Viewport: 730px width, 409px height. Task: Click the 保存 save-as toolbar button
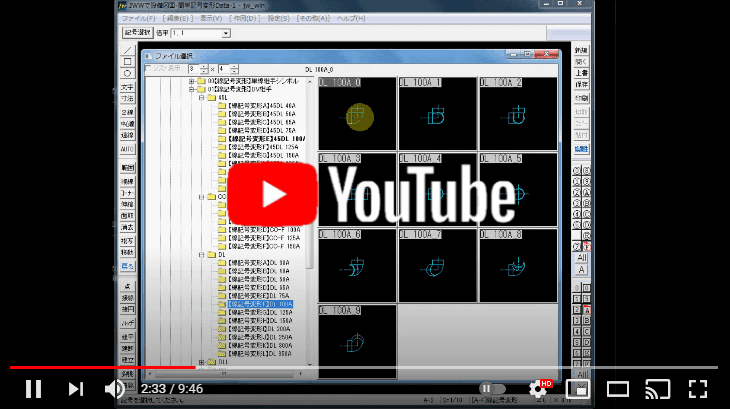pyautogui.click(x=581, y=85)
